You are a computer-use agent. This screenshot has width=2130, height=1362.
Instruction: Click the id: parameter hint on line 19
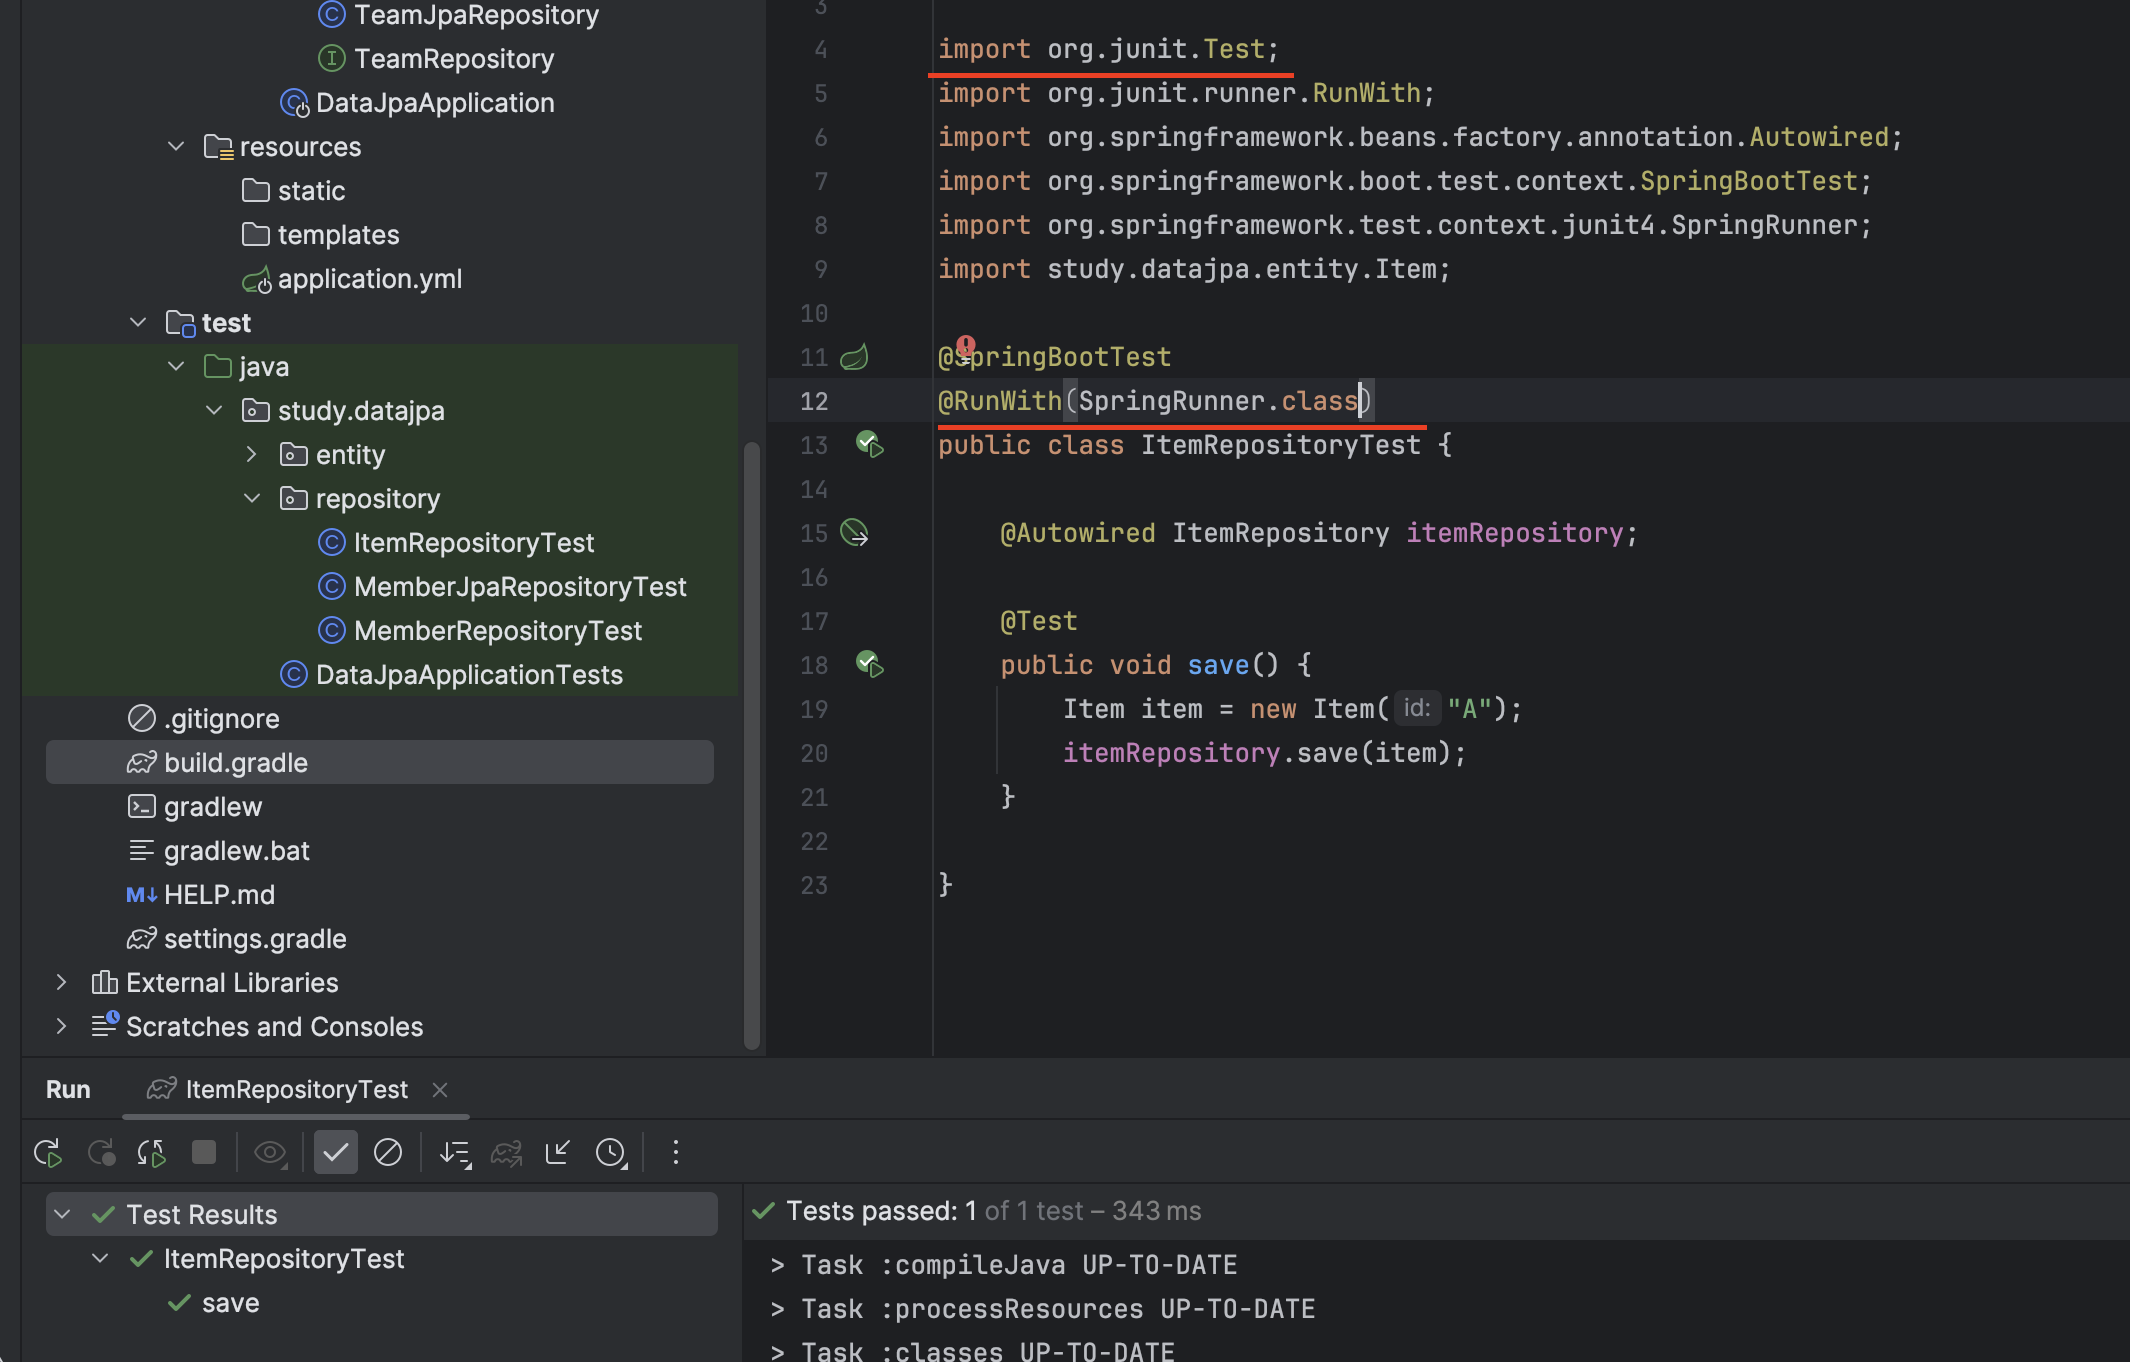[1417, 708]
